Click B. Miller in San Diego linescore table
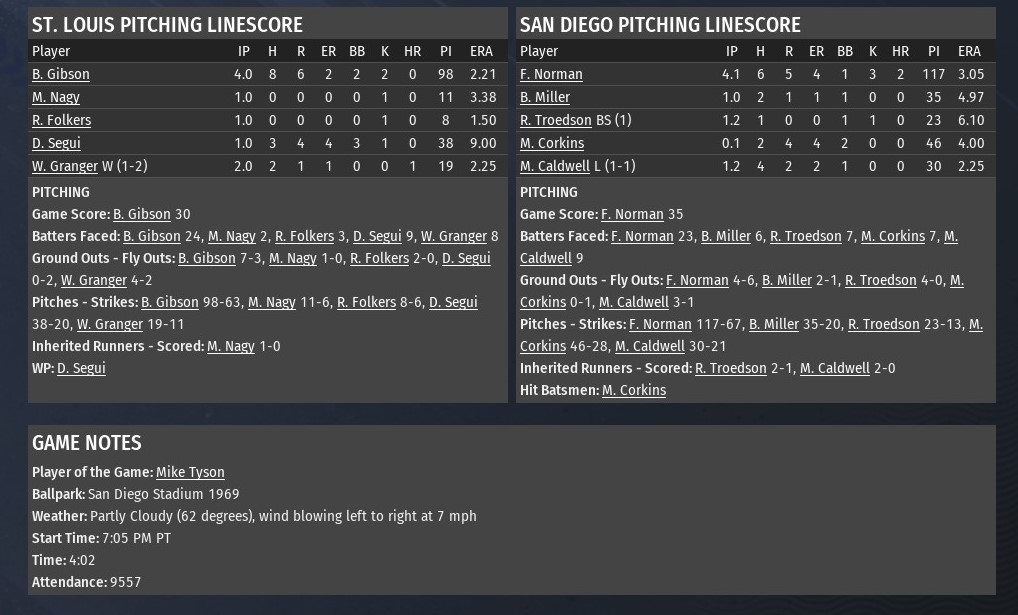Viewport: 1018px width, 615px height. [x=545, y=97]
